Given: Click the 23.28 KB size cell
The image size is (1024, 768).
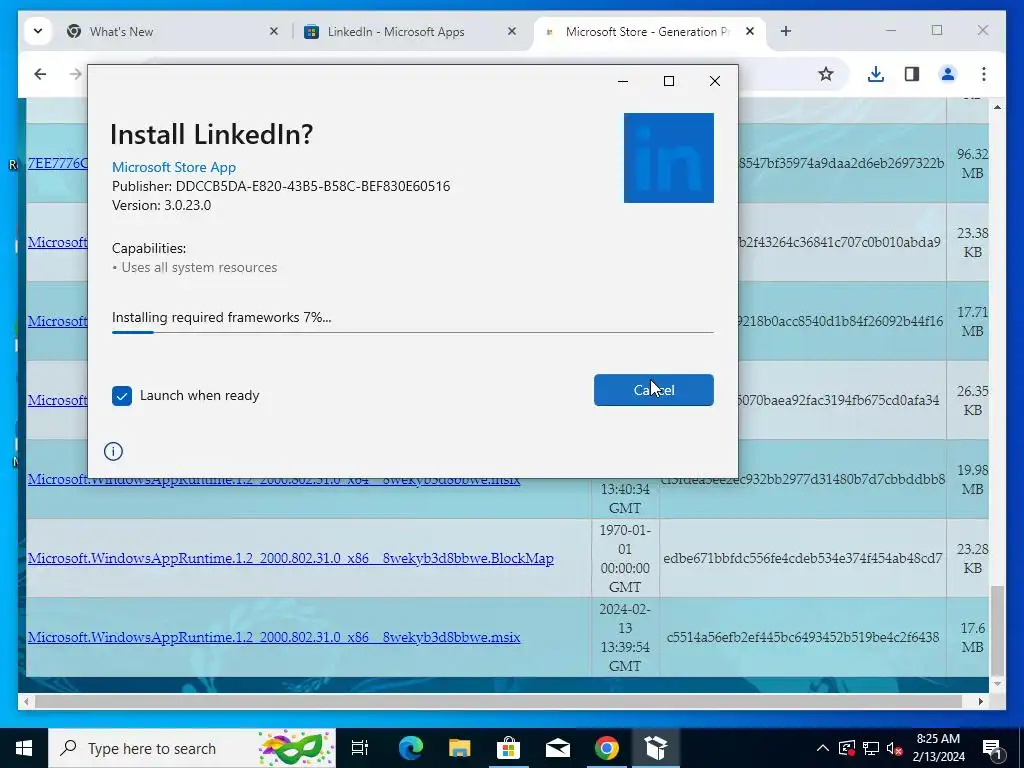Looking at the screenshot, I should pyautogui.click(x=972, y=558).
